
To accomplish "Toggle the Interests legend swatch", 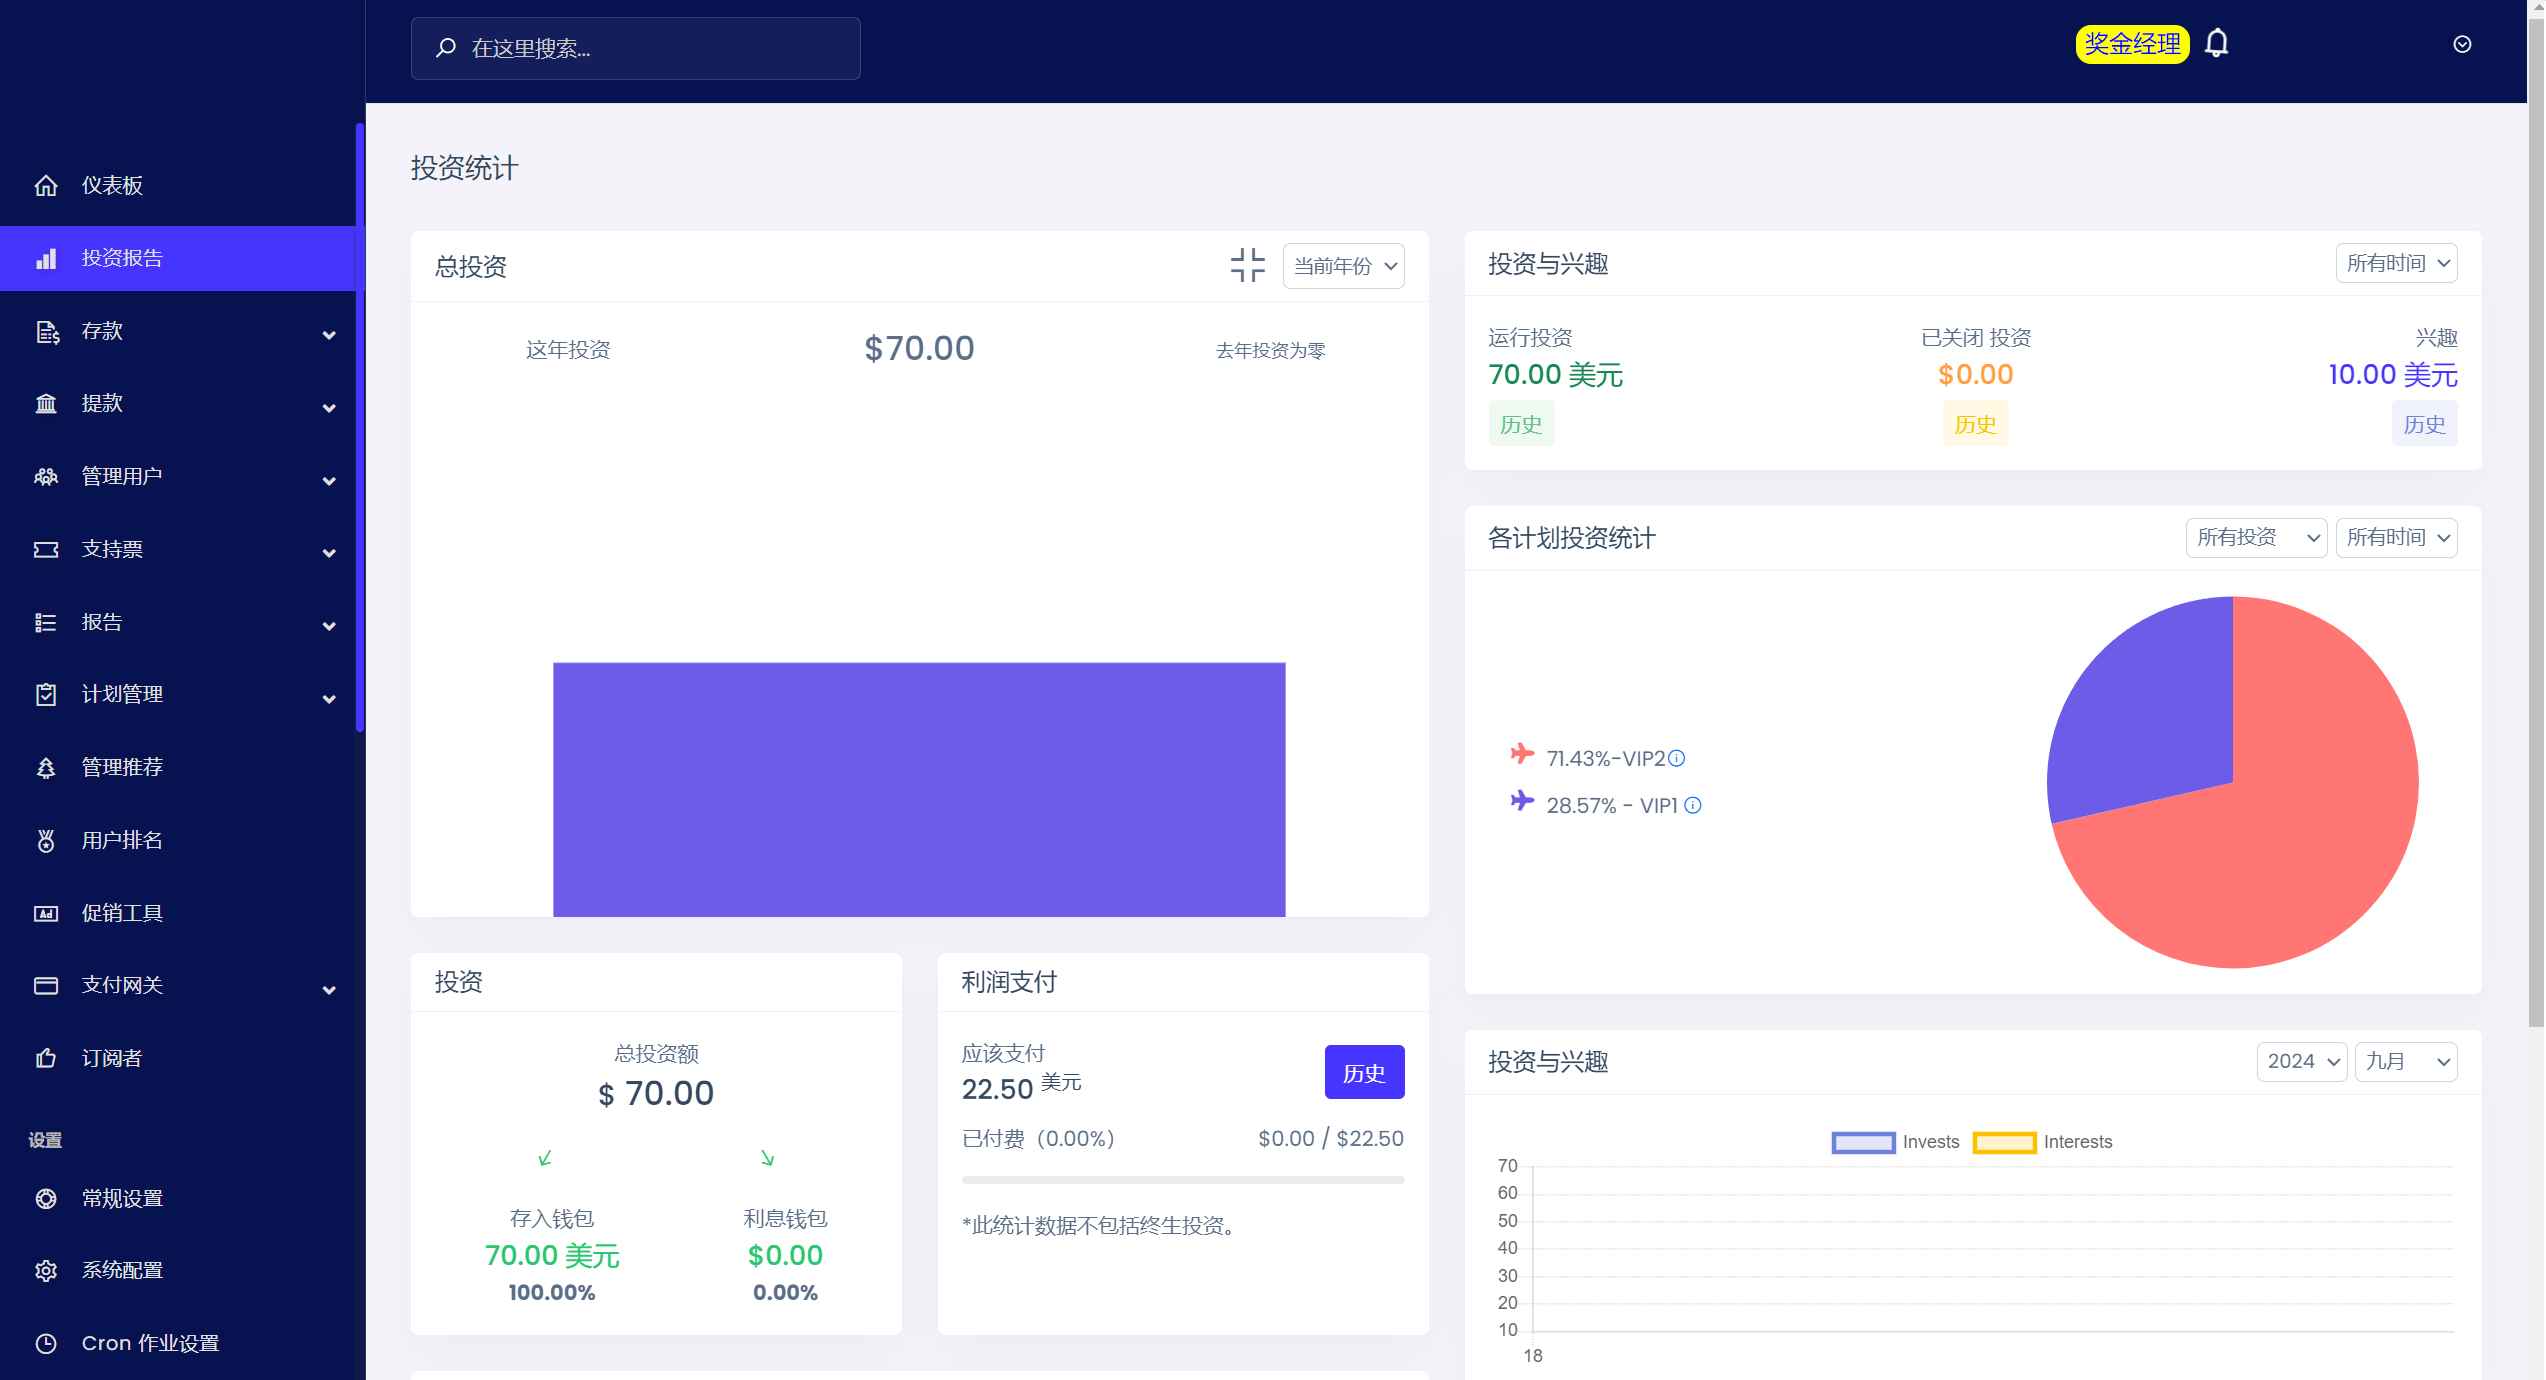I will point(2004,1142).
